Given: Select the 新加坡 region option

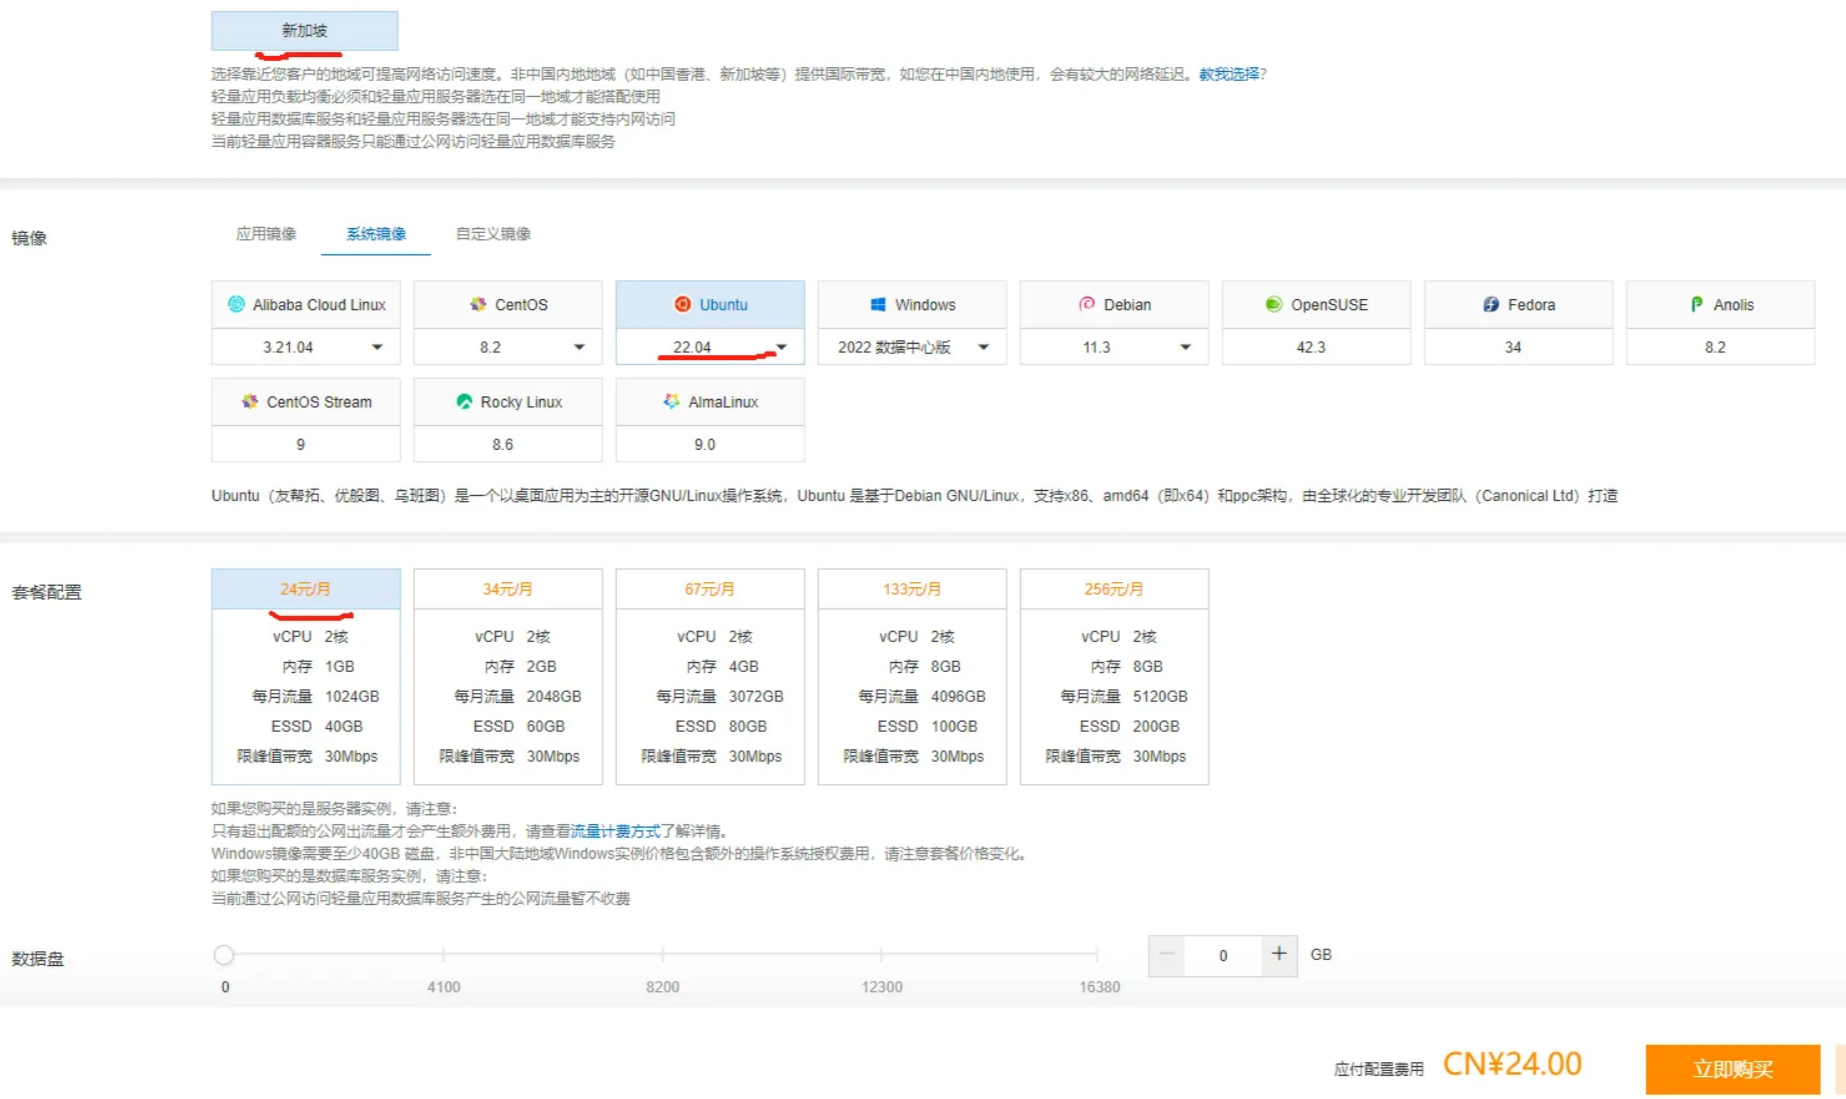Looking at the screenshot, I should pos(305,31).
